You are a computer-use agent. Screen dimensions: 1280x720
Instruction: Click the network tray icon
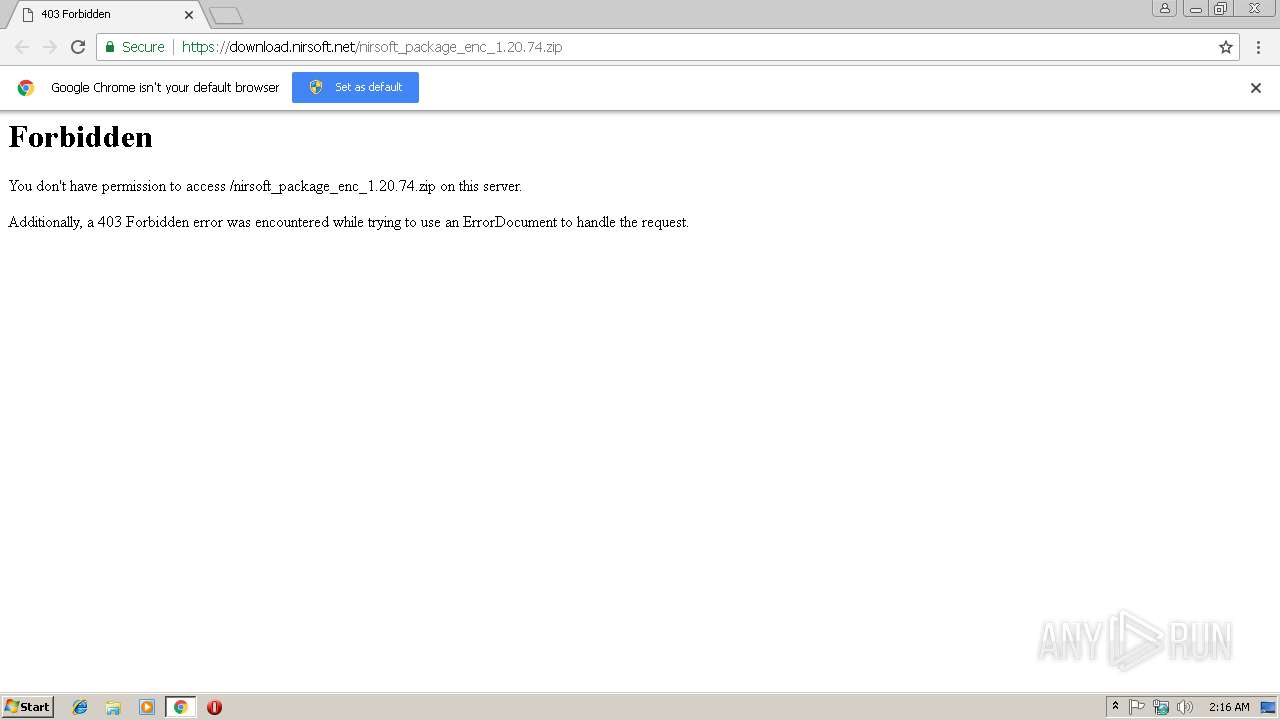coord(1161,707)
